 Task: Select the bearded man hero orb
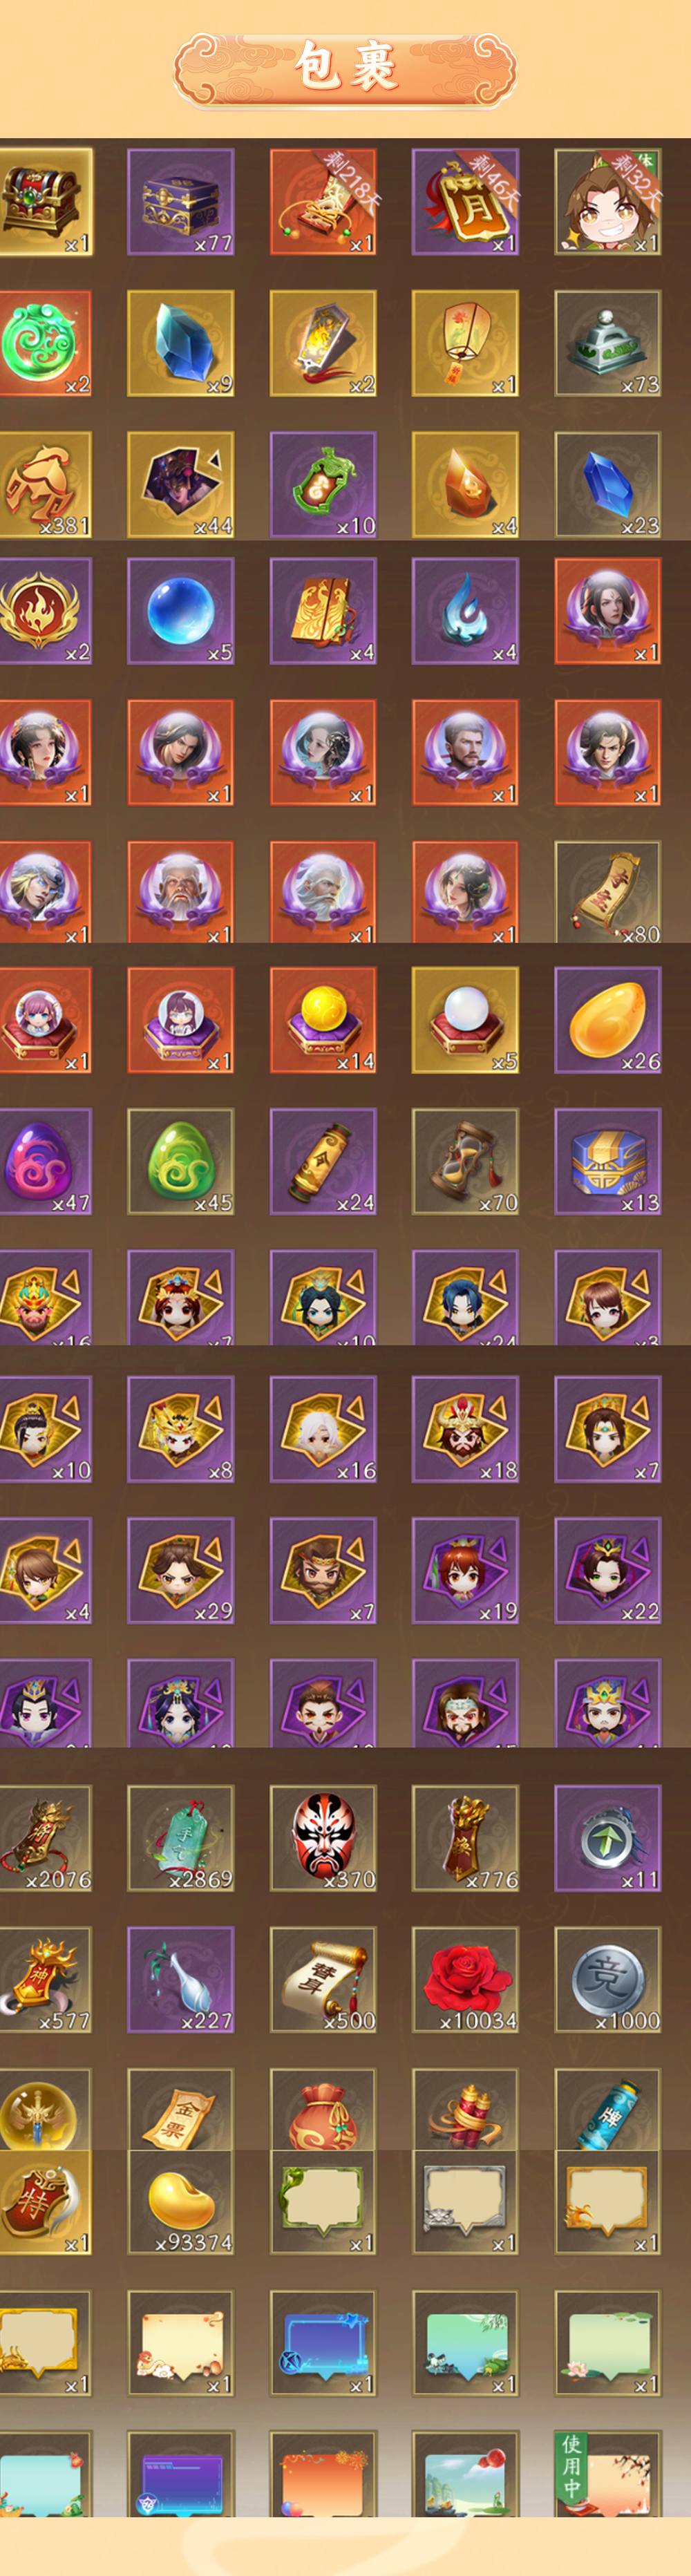(465, 753)
